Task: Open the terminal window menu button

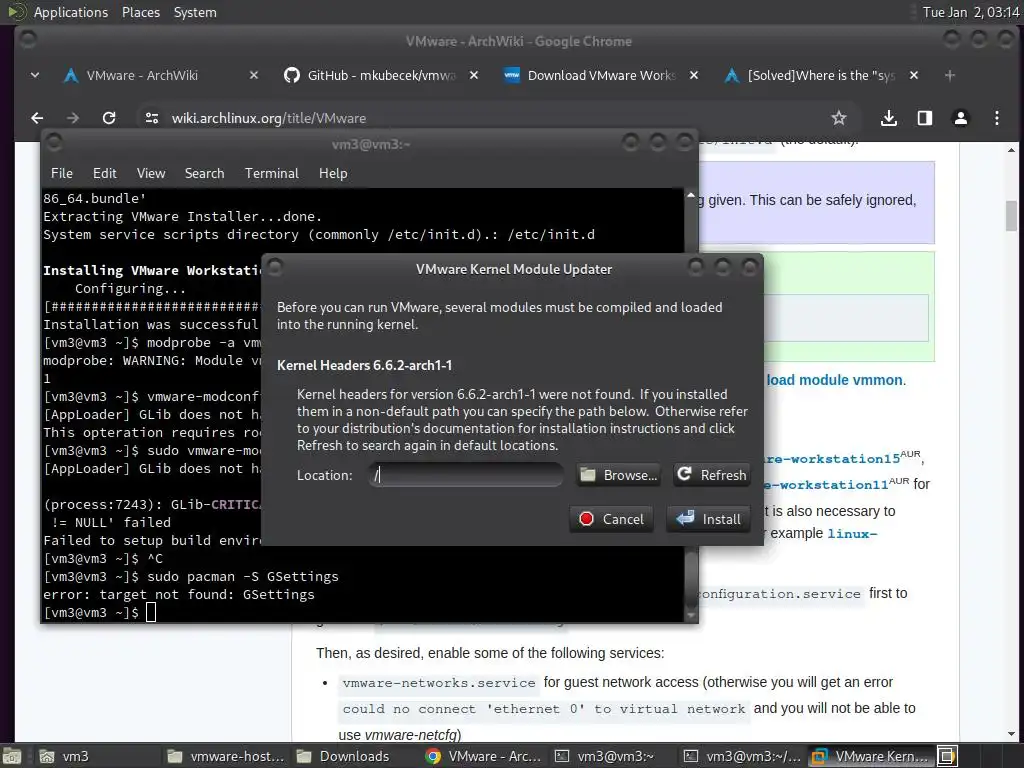Action: point(54,142)
